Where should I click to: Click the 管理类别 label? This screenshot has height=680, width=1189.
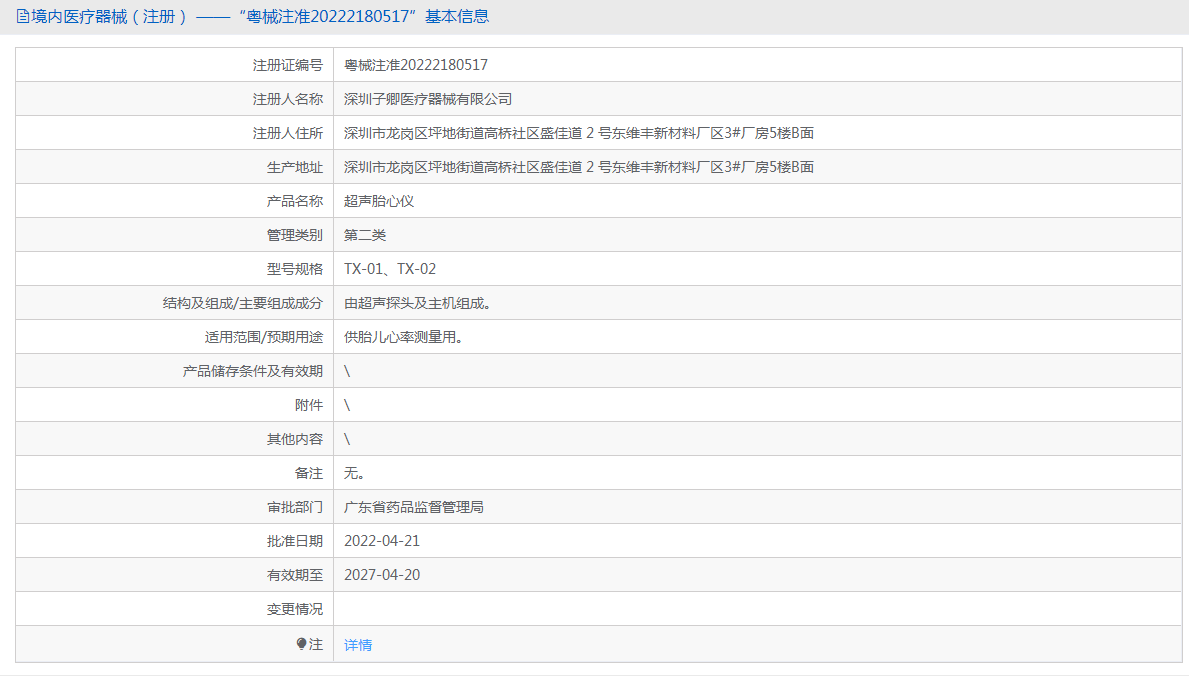point(294,235)
